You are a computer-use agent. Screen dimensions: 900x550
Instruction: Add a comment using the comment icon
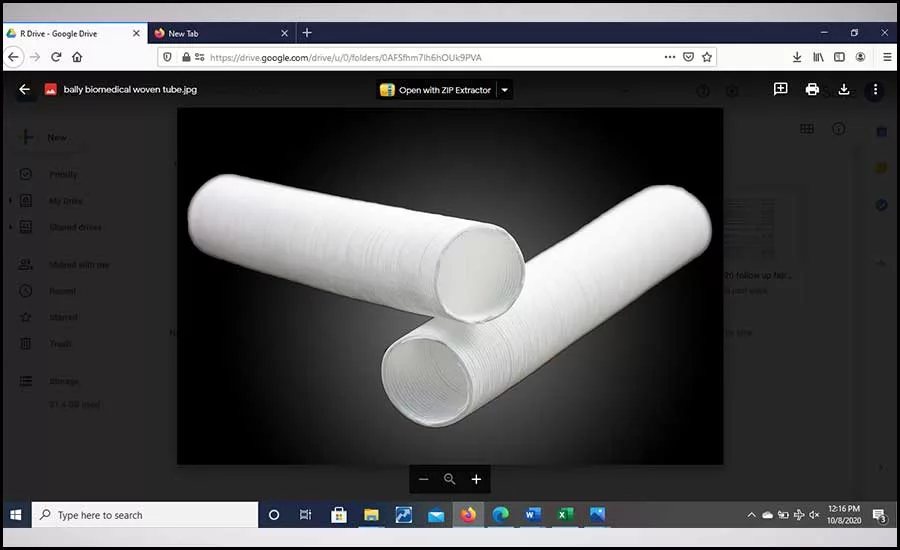click(x=780, y=89)
